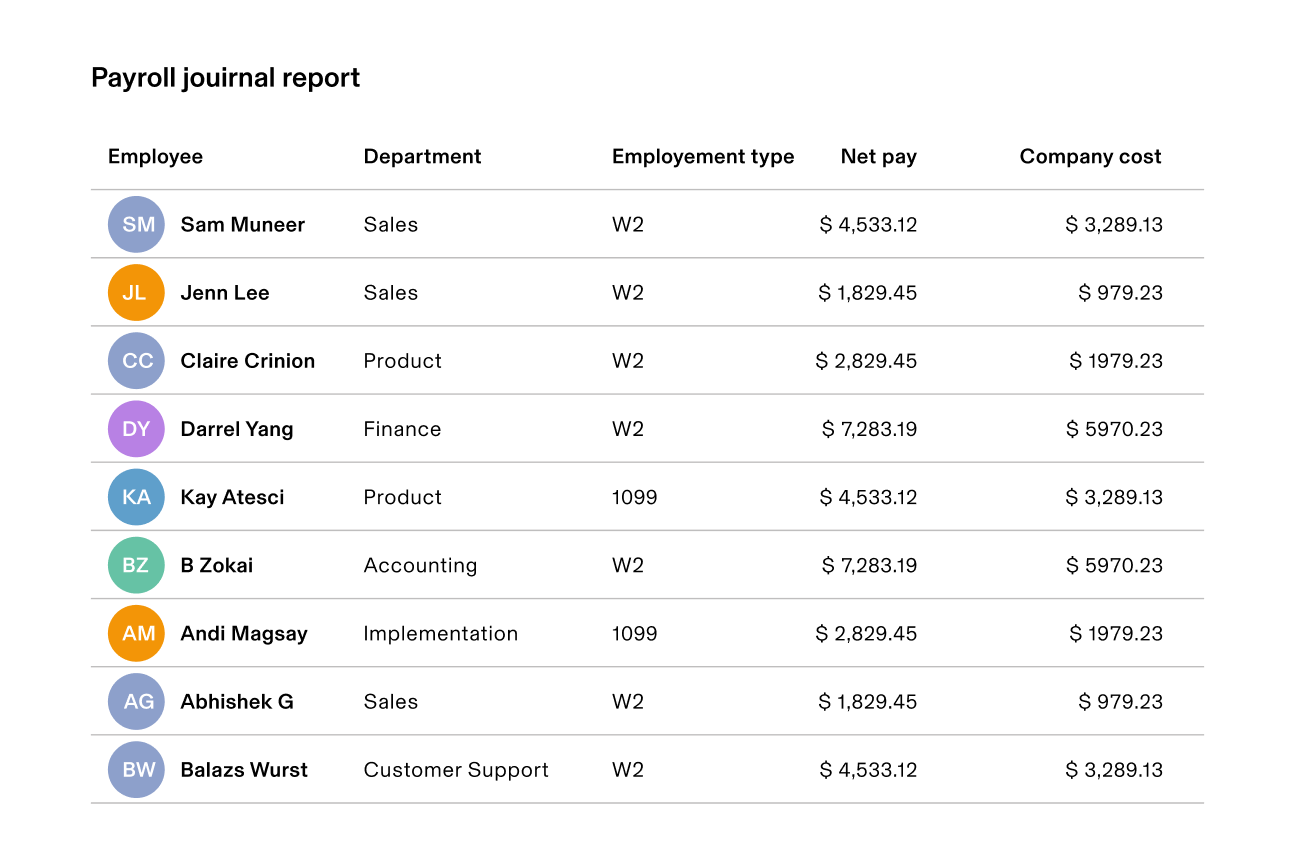Viewport: 1296px width, 864px height.
Task: Select Darrel Yang's W2 employment type
Action: point(628,429)
